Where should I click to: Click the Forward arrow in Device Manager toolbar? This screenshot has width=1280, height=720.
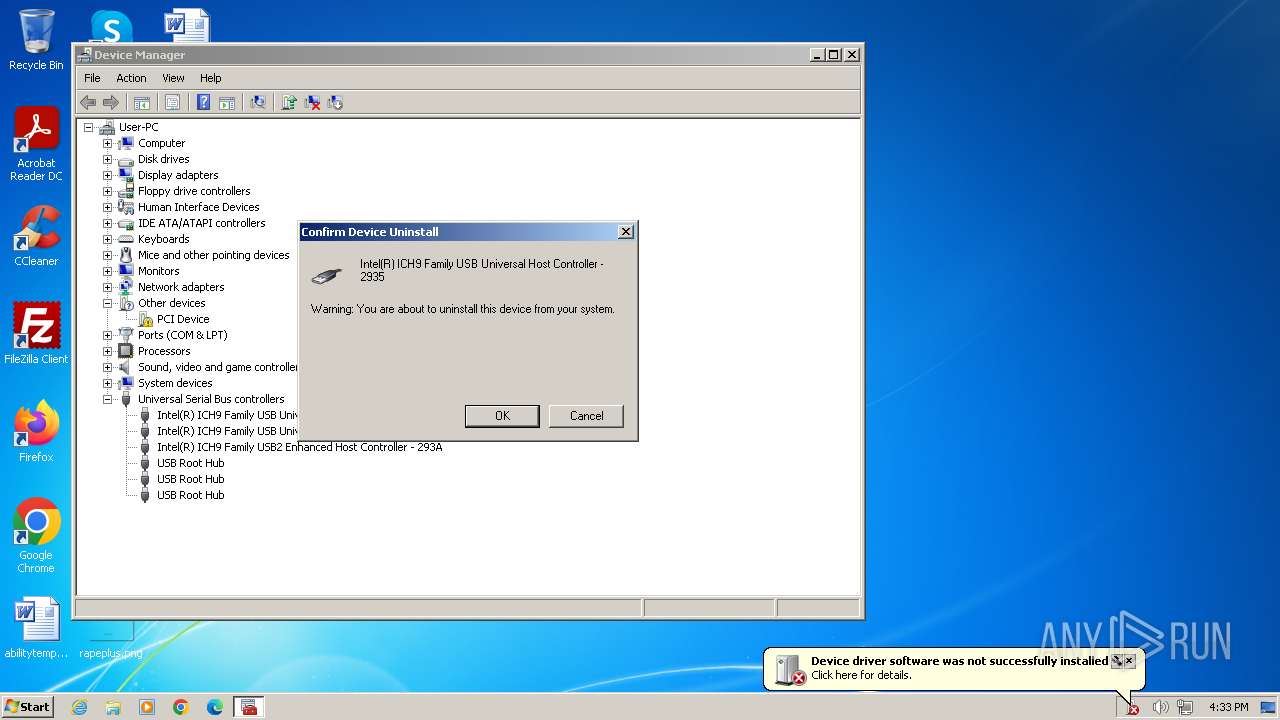111,102
